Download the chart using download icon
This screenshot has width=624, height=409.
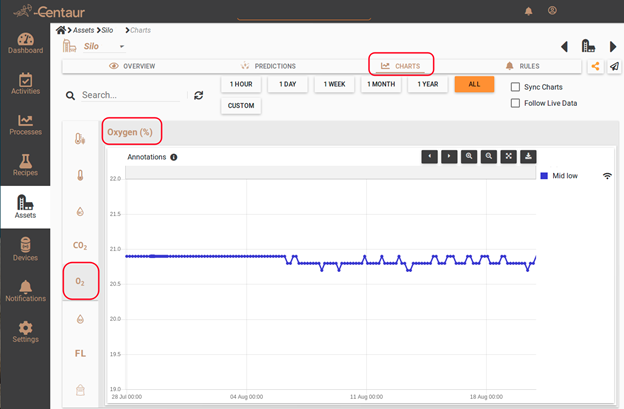point(529,156)
